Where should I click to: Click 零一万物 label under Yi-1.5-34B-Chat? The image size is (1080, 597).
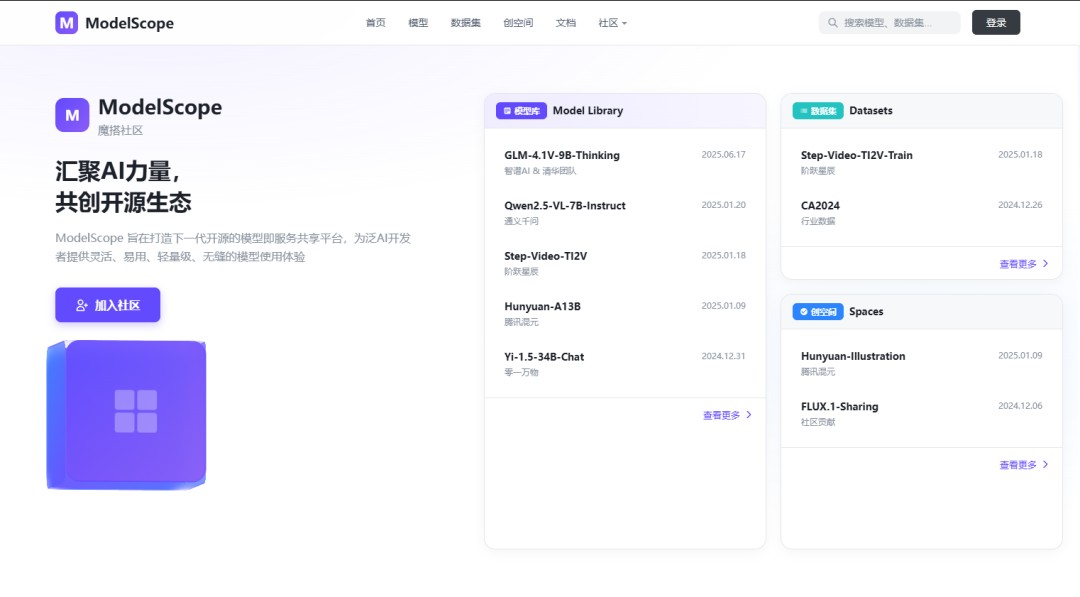tap(521, 373)
